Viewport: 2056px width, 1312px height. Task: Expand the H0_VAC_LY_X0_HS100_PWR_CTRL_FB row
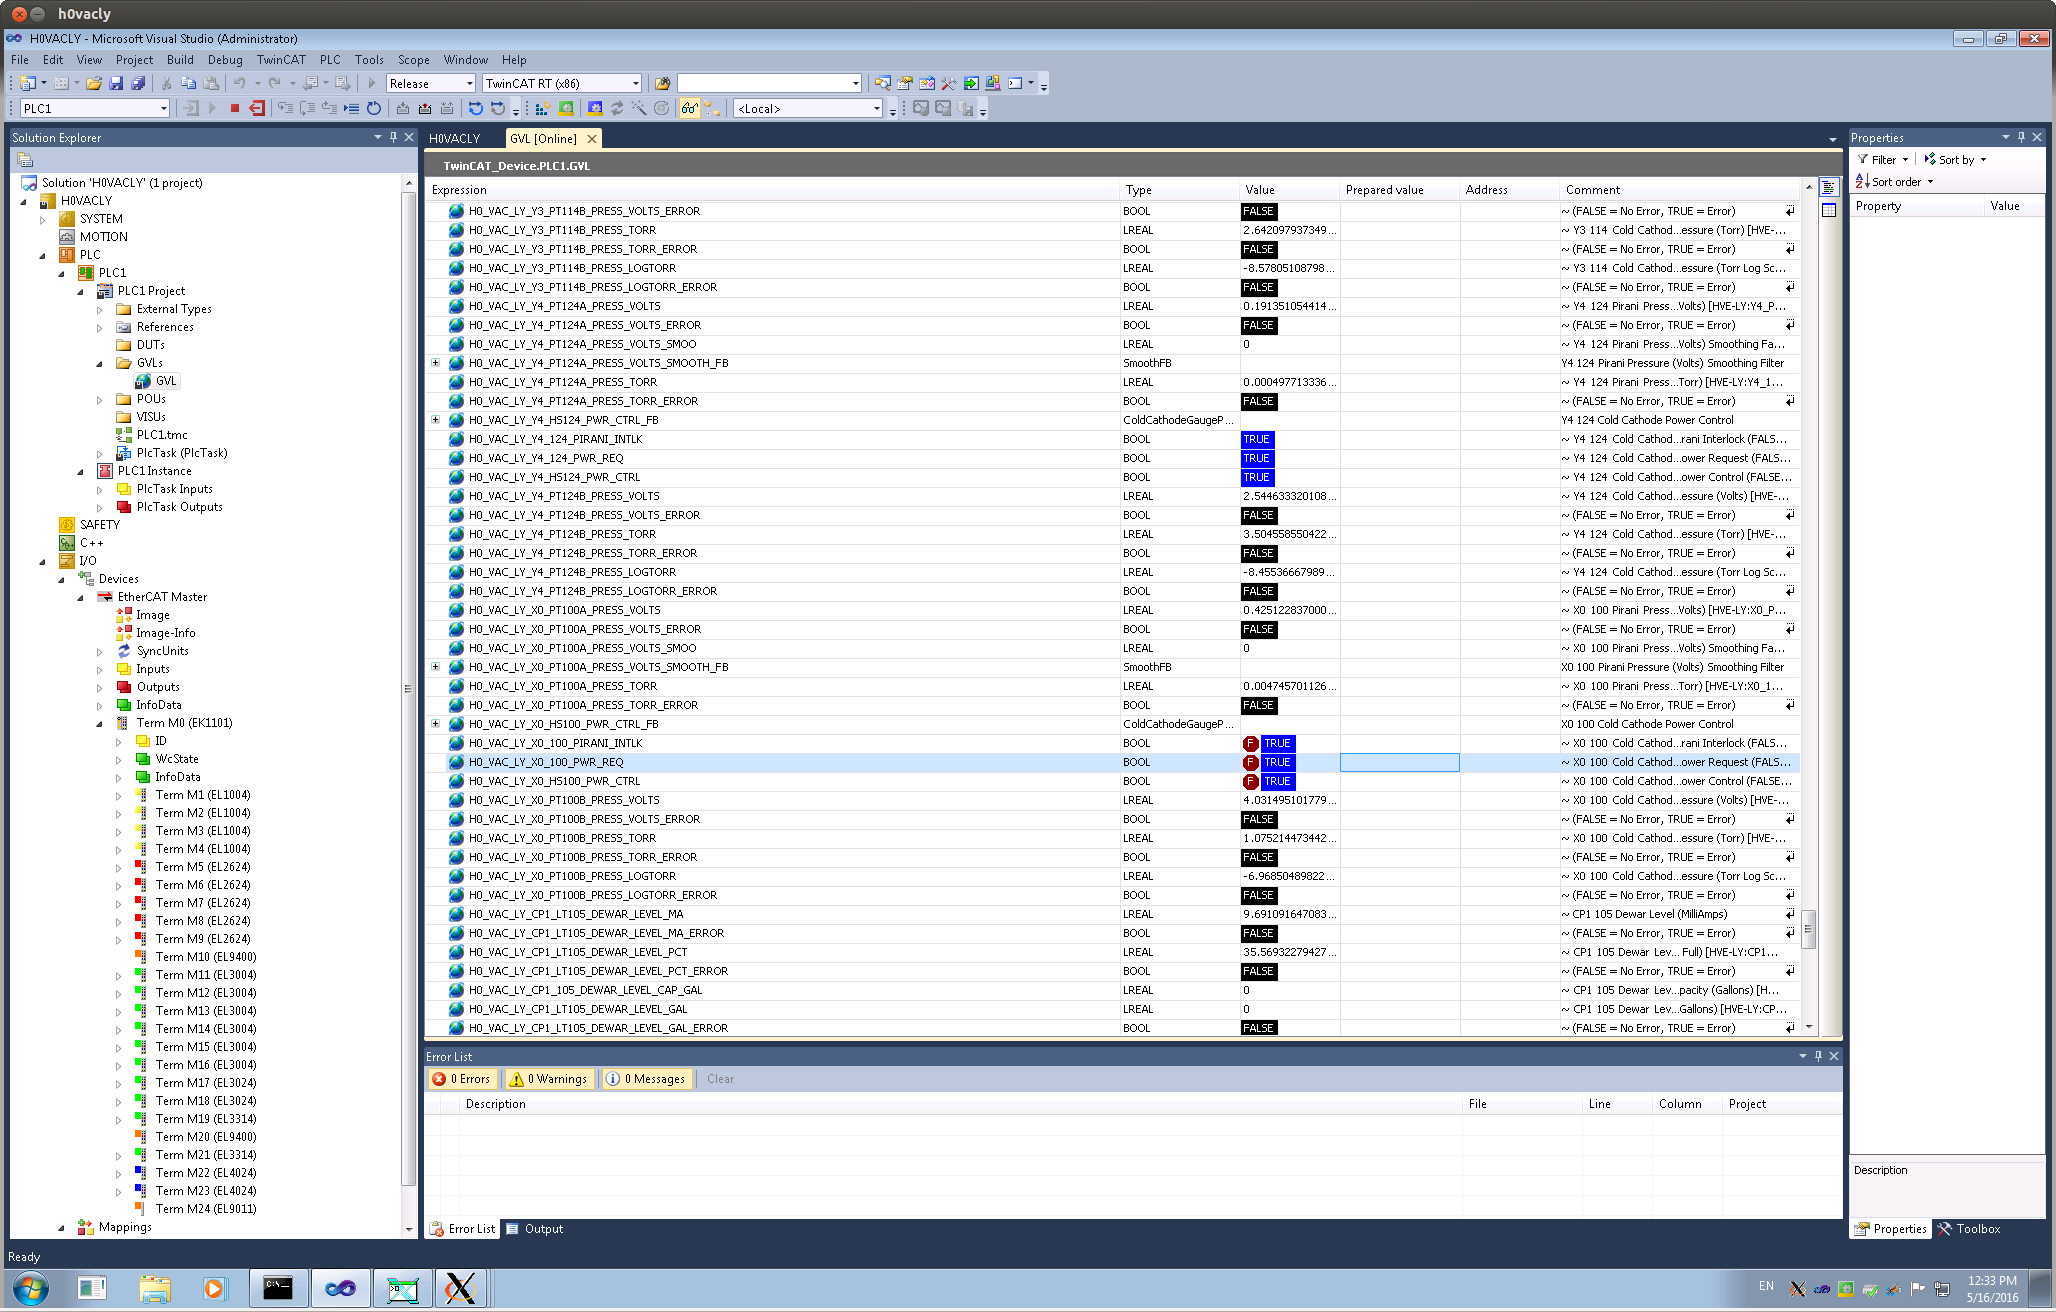(436, 724)
